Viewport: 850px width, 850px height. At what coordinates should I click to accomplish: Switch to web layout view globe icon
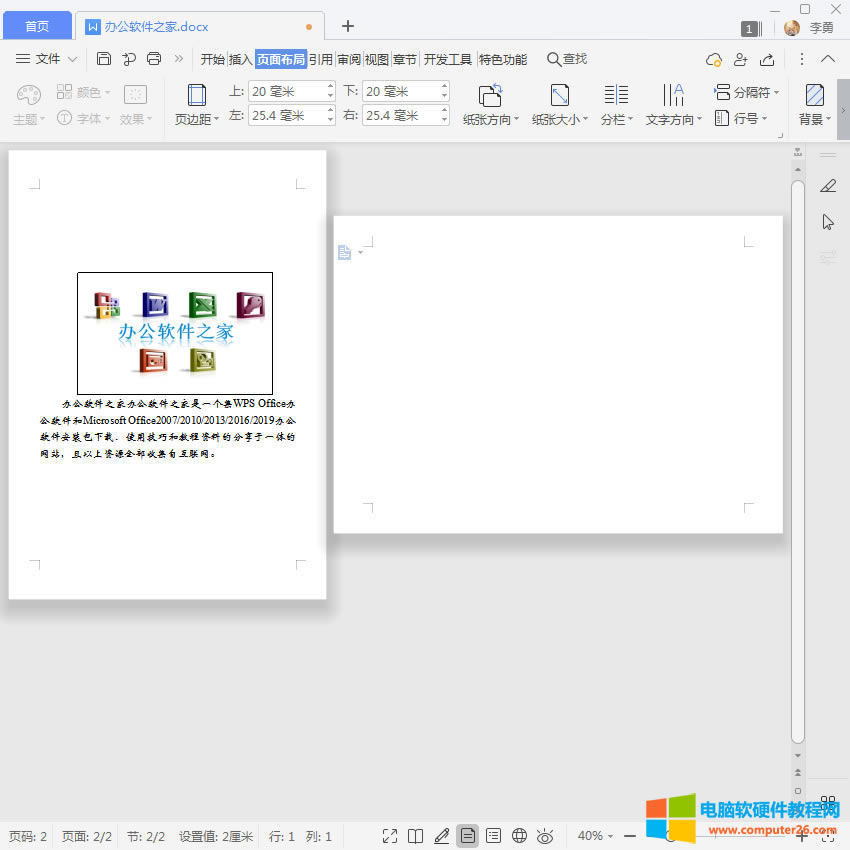pos(519,836)
